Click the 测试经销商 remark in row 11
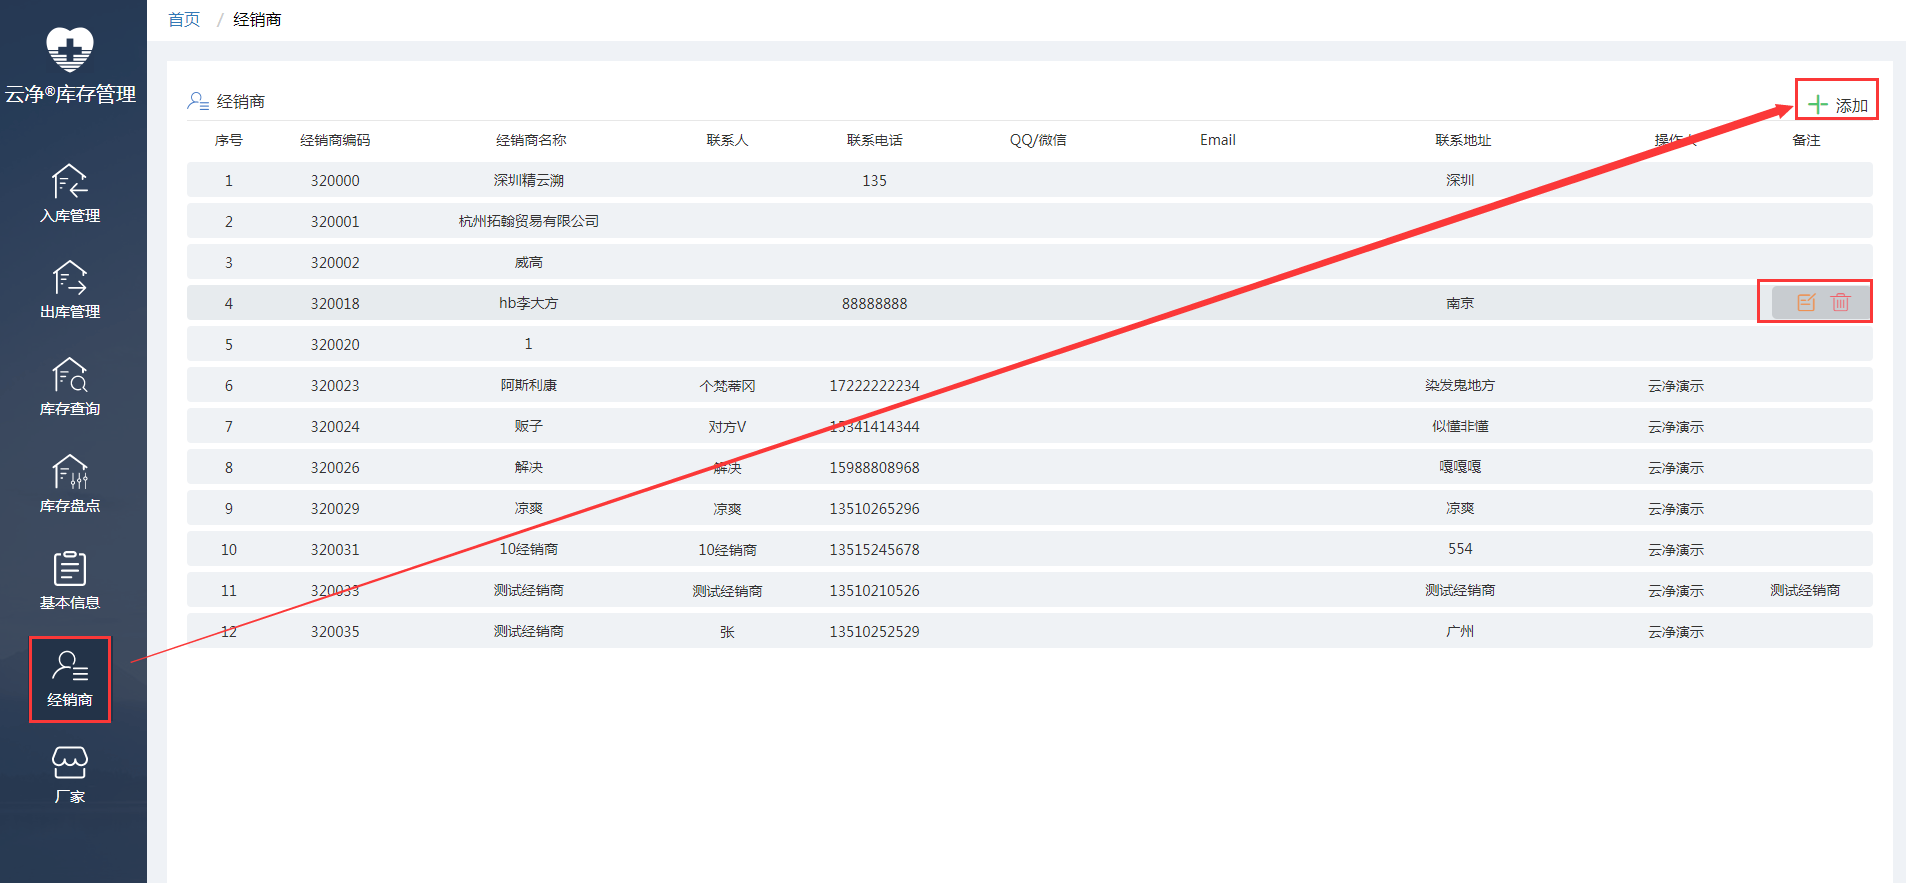This screenshot has width=1906, height=883. [x=1805, y=590]
